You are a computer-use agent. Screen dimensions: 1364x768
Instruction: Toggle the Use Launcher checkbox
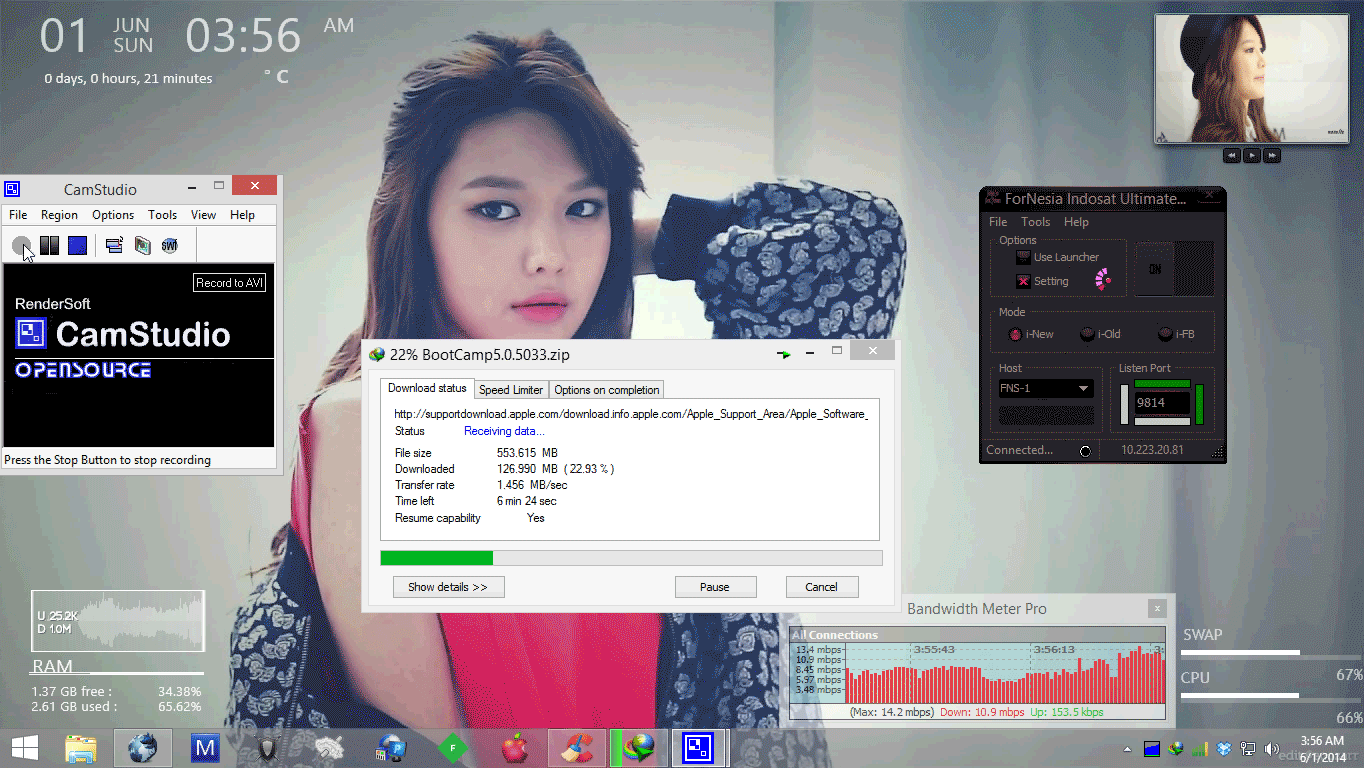(x=1022, y=257)
